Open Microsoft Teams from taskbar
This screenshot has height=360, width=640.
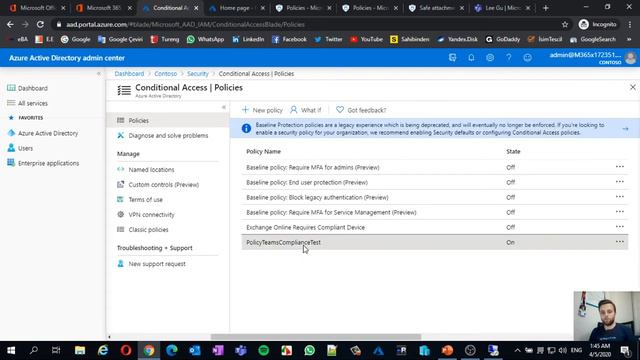pos(241,350)
